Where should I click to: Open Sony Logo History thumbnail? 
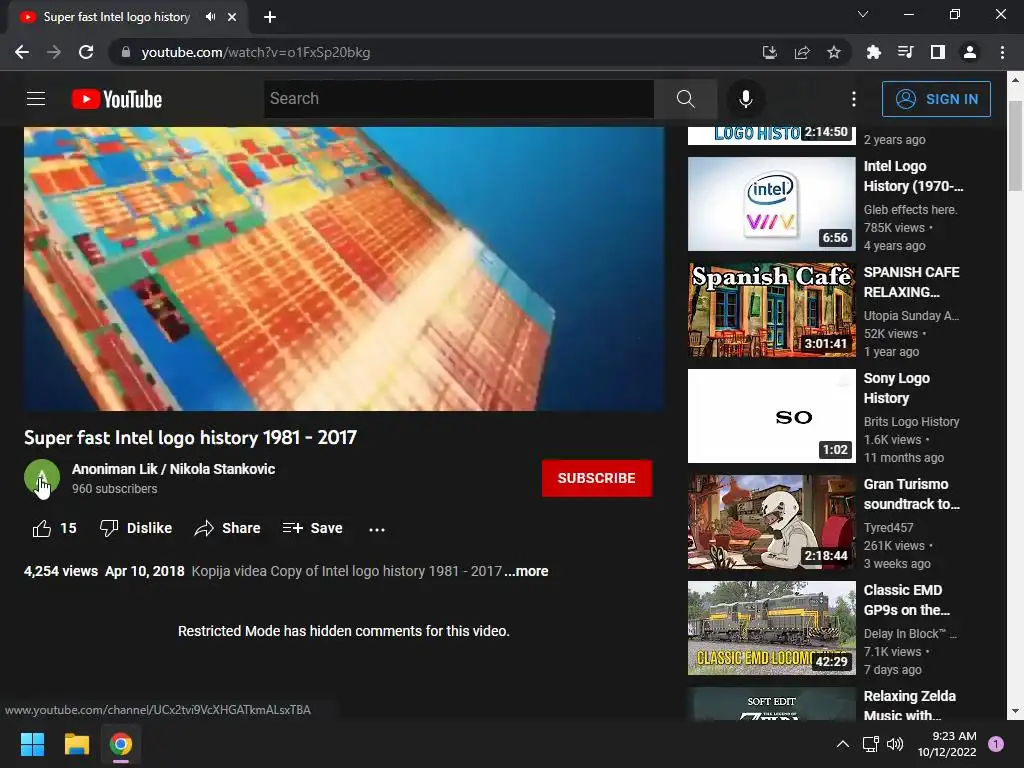point(771,416)
